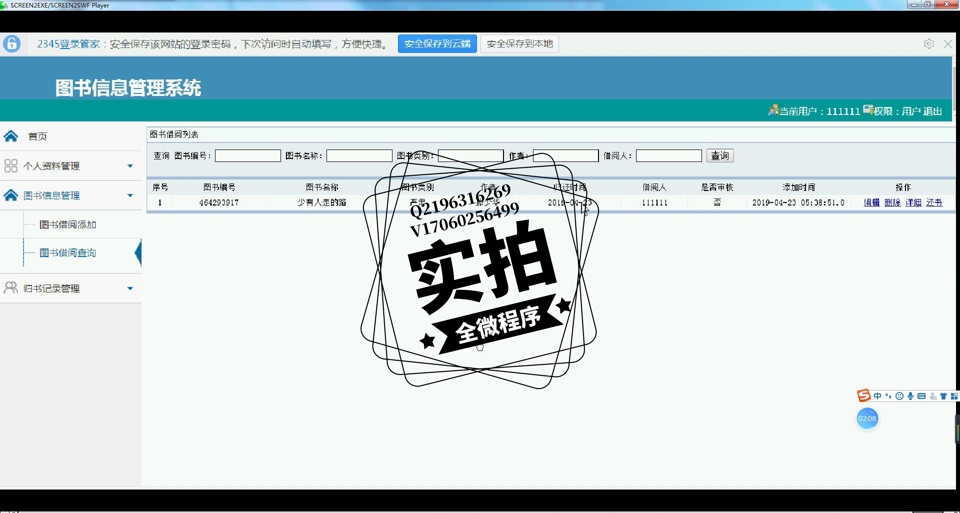Open password bar settings gear icon
960x513 pixels.
pos(929,44)
